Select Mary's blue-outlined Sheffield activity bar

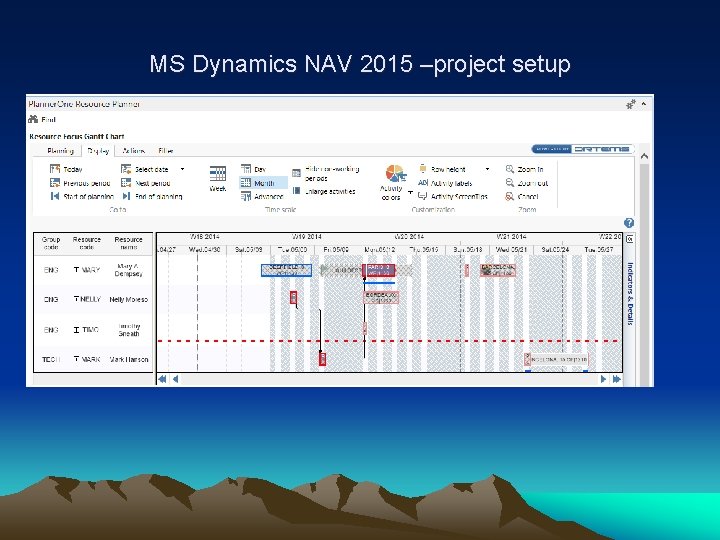click(x=286, y=270)
